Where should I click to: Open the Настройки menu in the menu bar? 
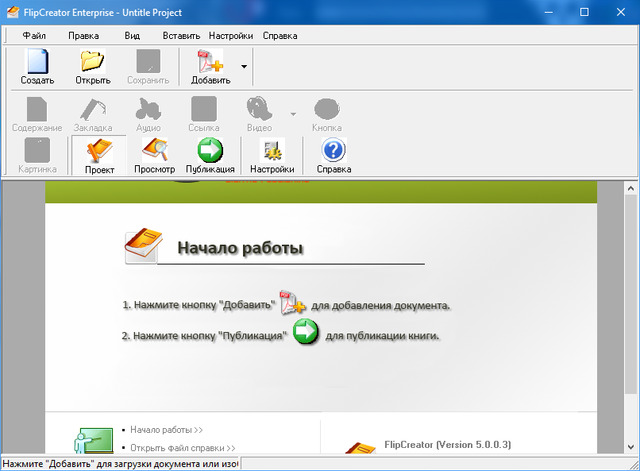click(x=231, y=35)
